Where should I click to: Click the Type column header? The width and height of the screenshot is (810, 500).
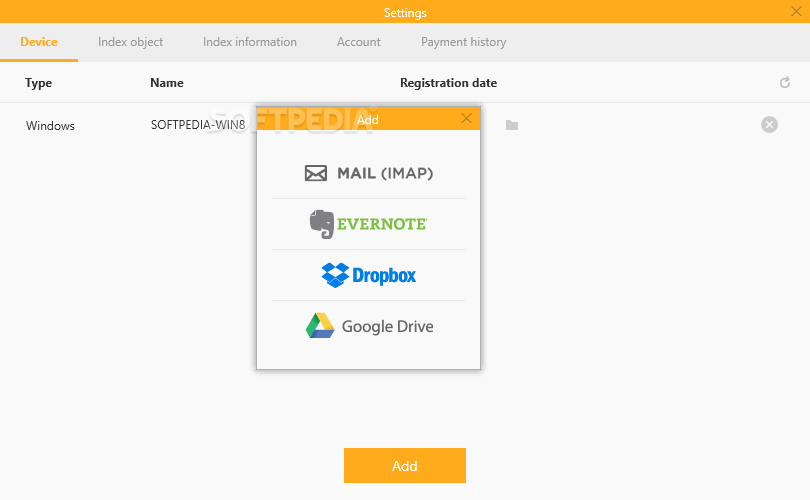pyautogui.click(x=38, y=83)
